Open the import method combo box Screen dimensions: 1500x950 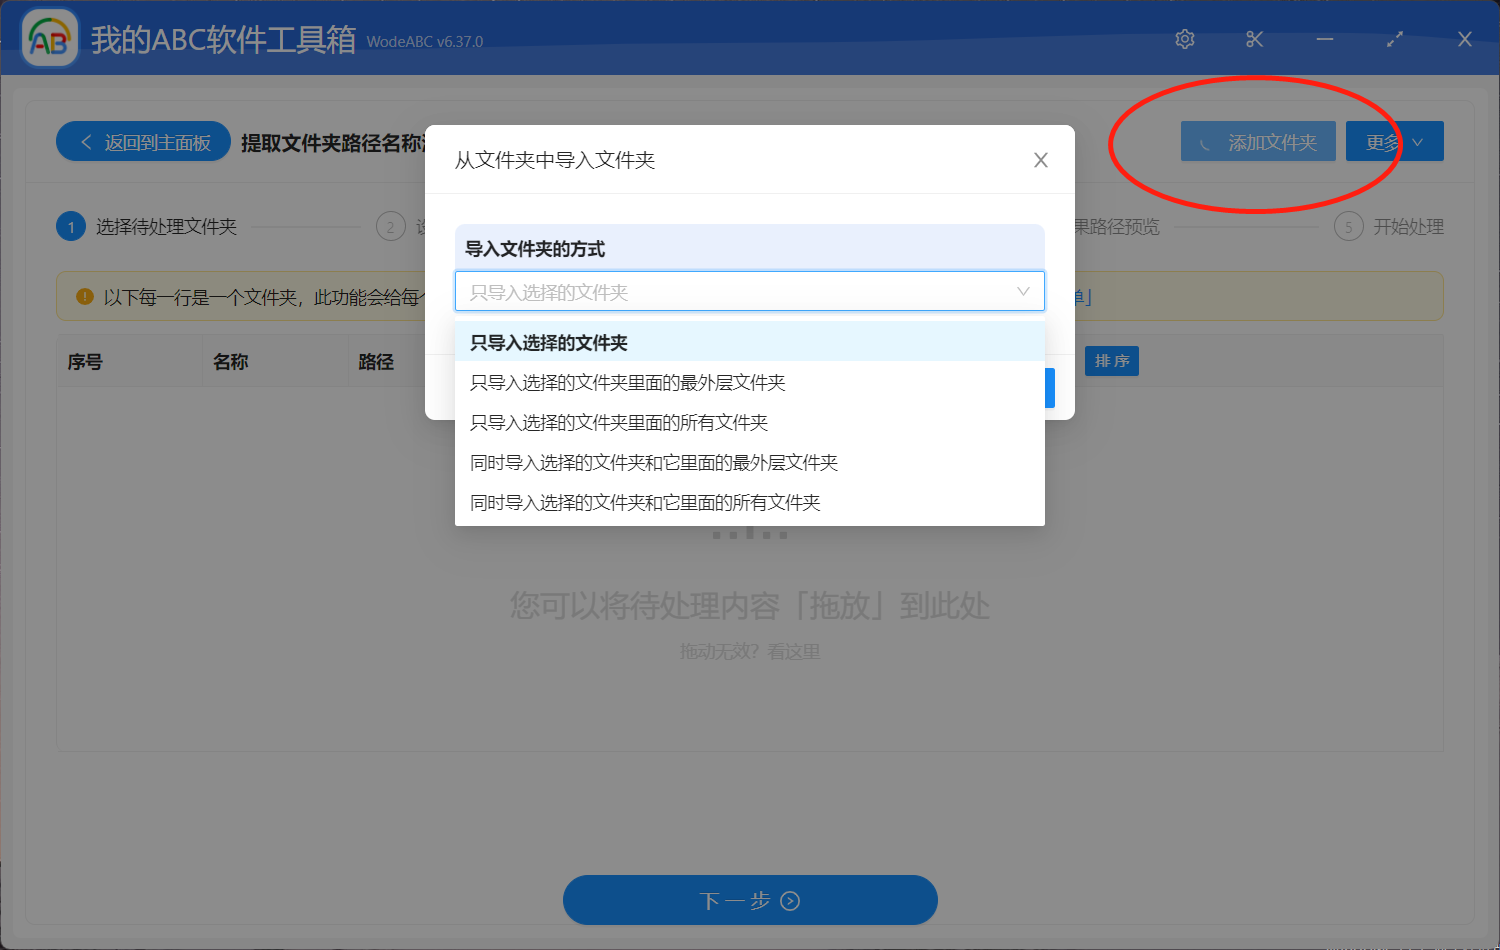(x=750, y=291)
